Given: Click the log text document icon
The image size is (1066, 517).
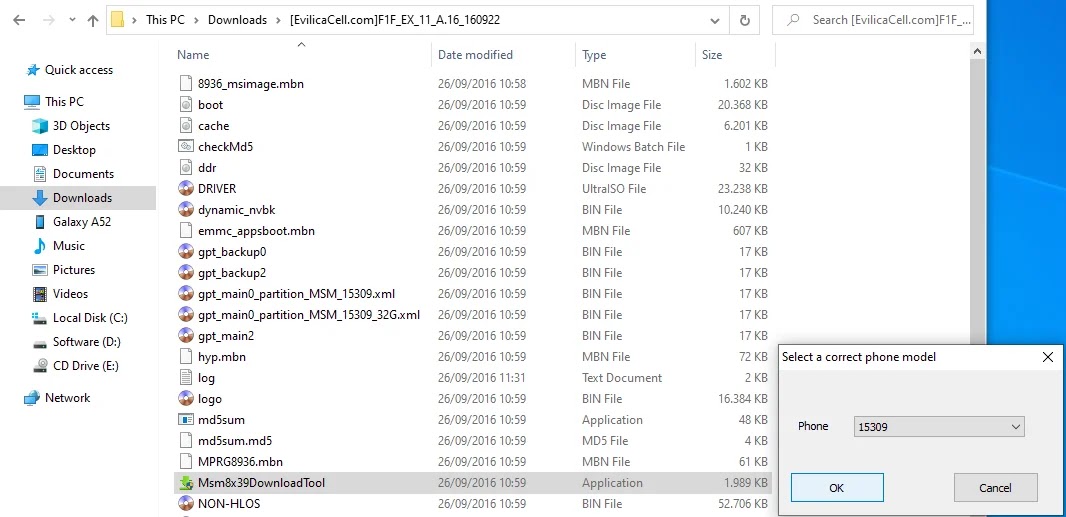Looking at the screenshot, I should tap(186, 378).
